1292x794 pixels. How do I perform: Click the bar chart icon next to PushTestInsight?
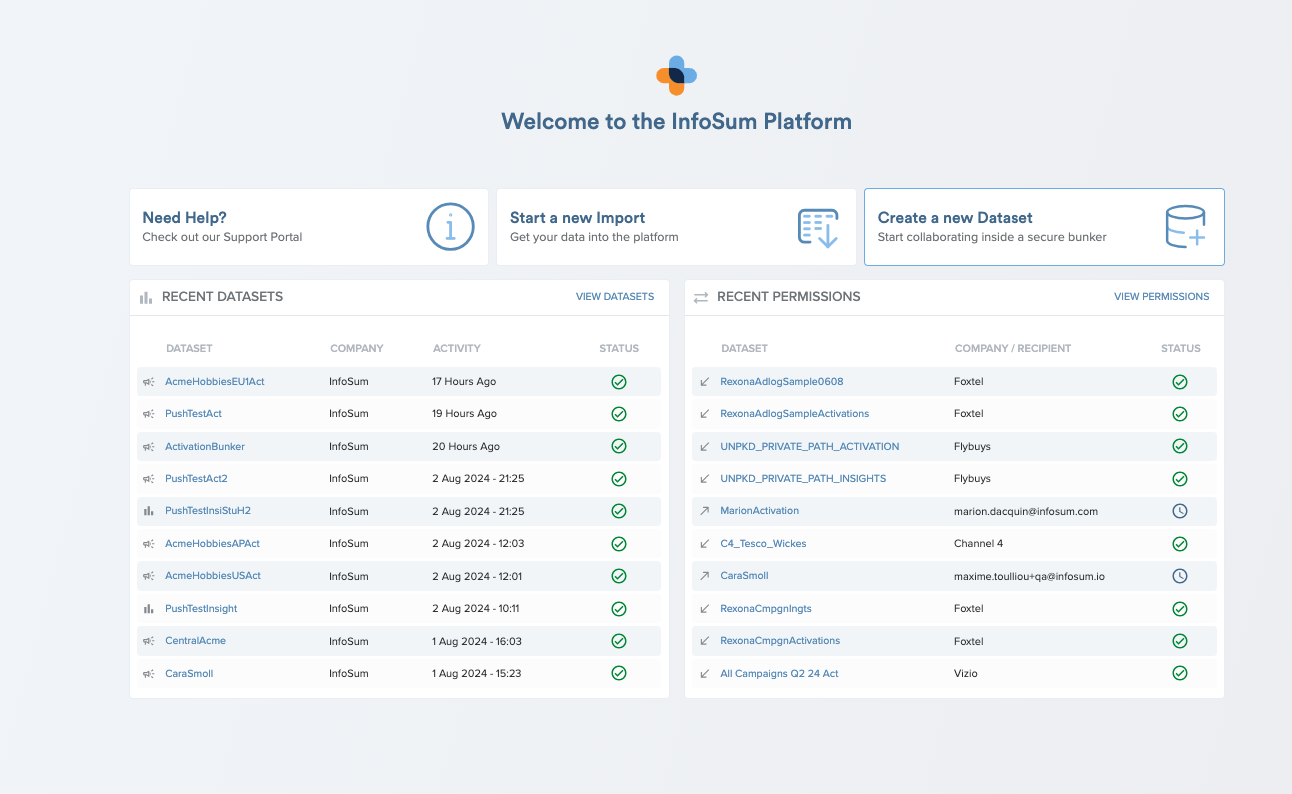(148, 608)
